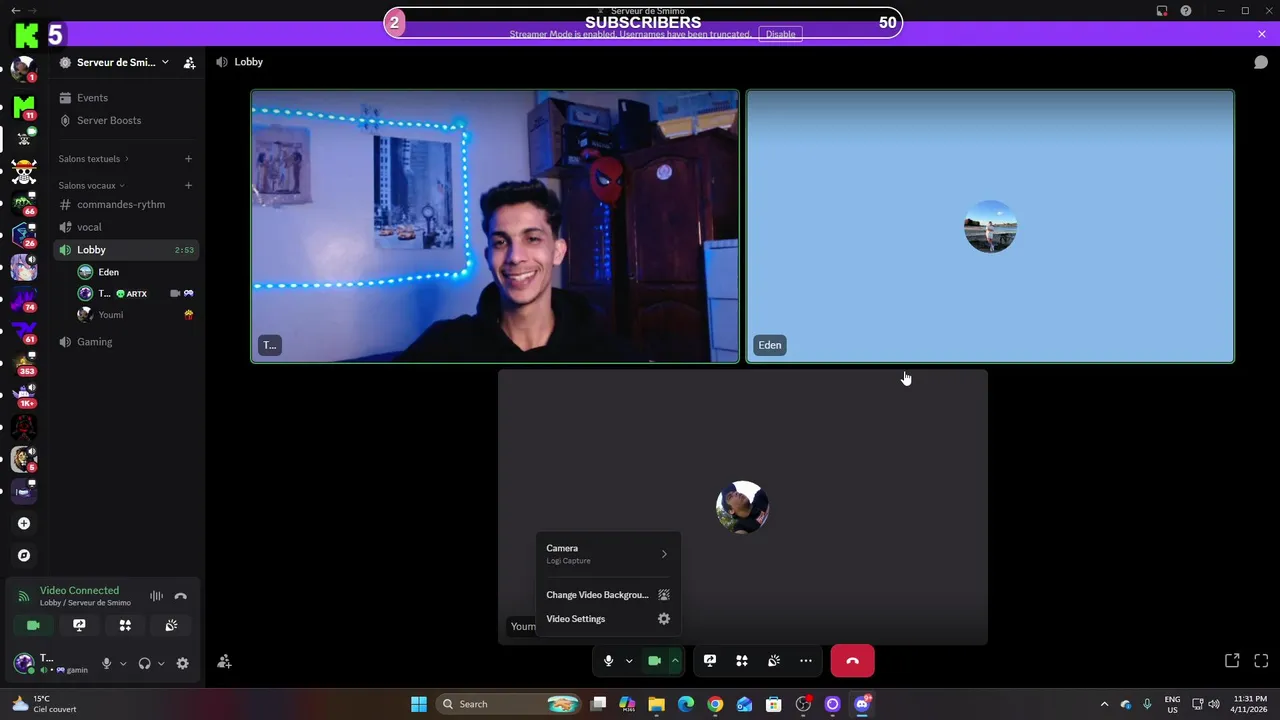Viewport: 1280px width, 720px height.
Task: Deafen with the headphones icon
Action: (144, 663)
